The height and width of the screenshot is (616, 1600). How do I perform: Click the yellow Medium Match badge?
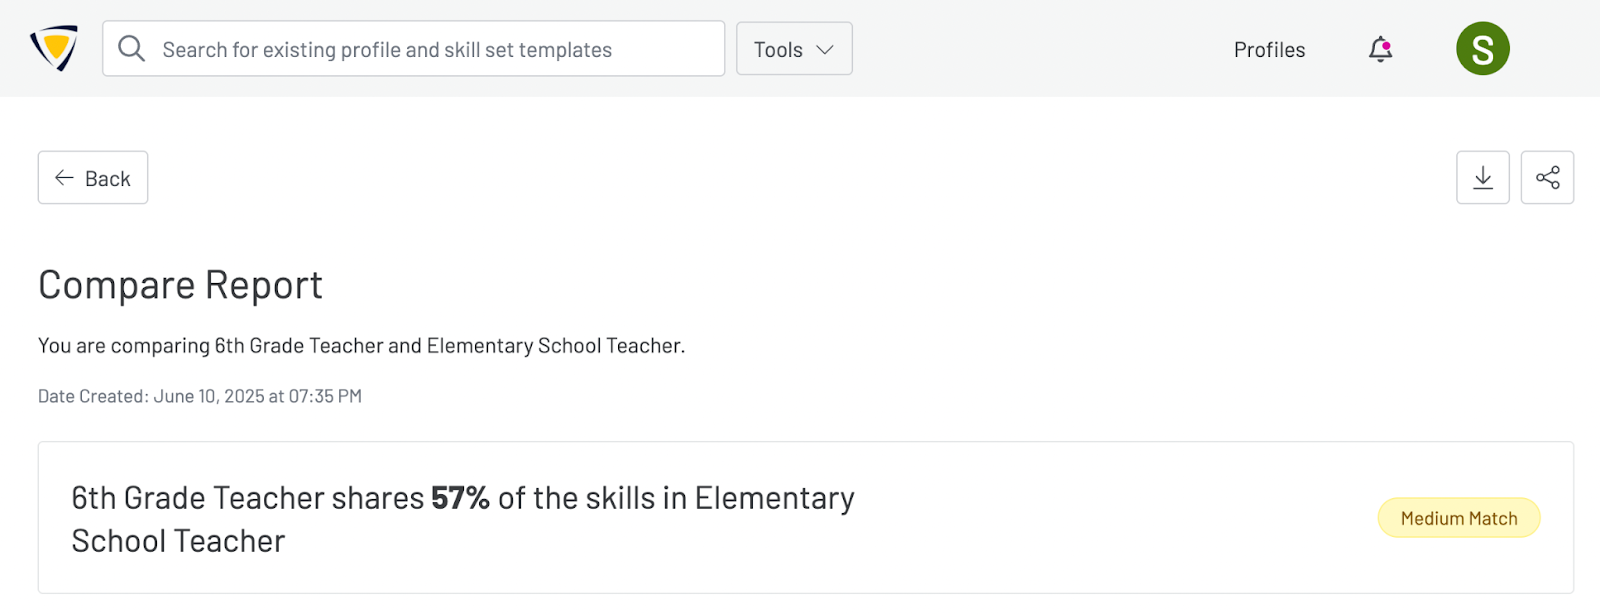click(1458, 518)
